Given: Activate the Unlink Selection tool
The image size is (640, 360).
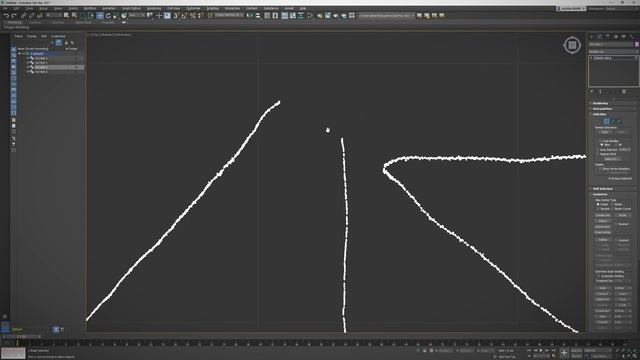Looking at the screenshot, I should (31, 16).
